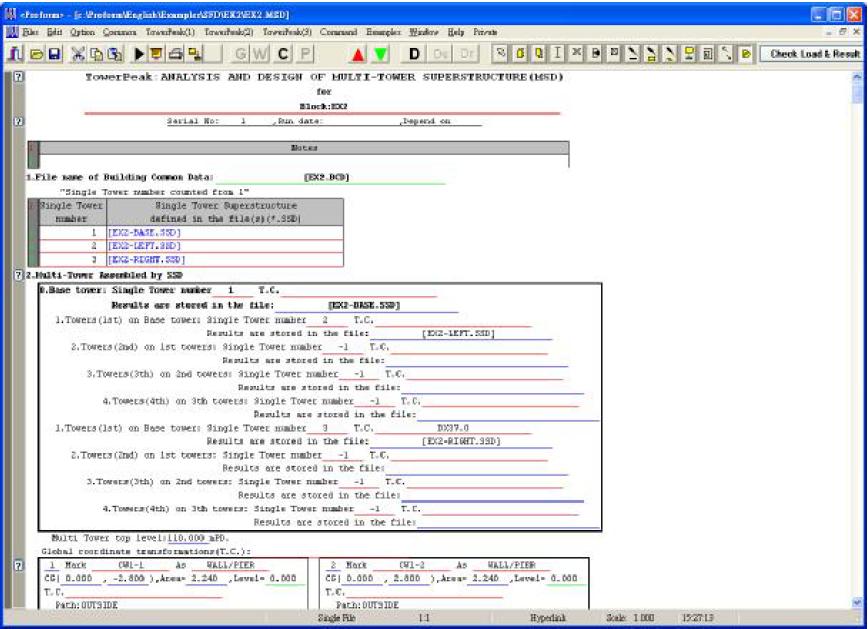This screenshot has width=868, height=629.
Task: Click the pen with underline icon
Action: 633,54
